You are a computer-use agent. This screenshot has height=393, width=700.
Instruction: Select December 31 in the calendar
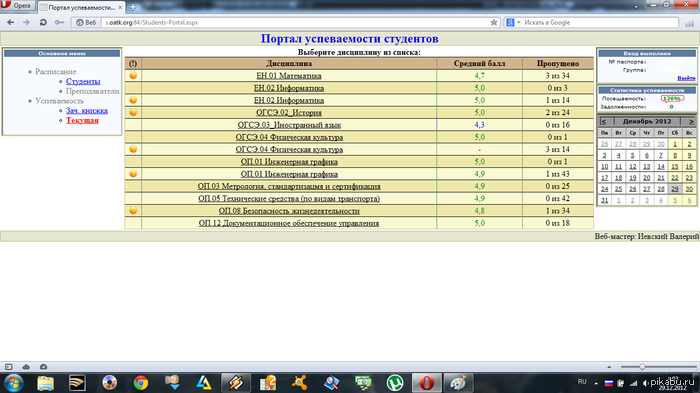[x=604, y=201]
